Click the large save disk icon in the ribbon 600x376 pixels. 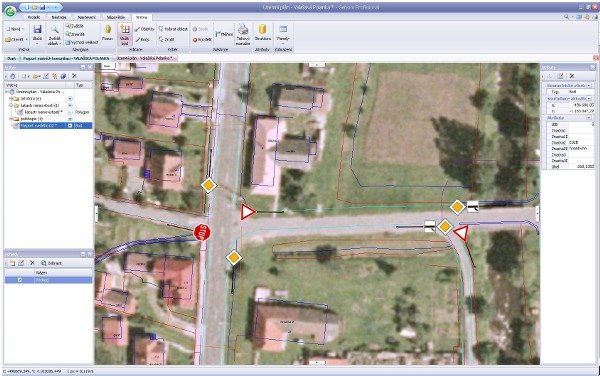point(37,29)
